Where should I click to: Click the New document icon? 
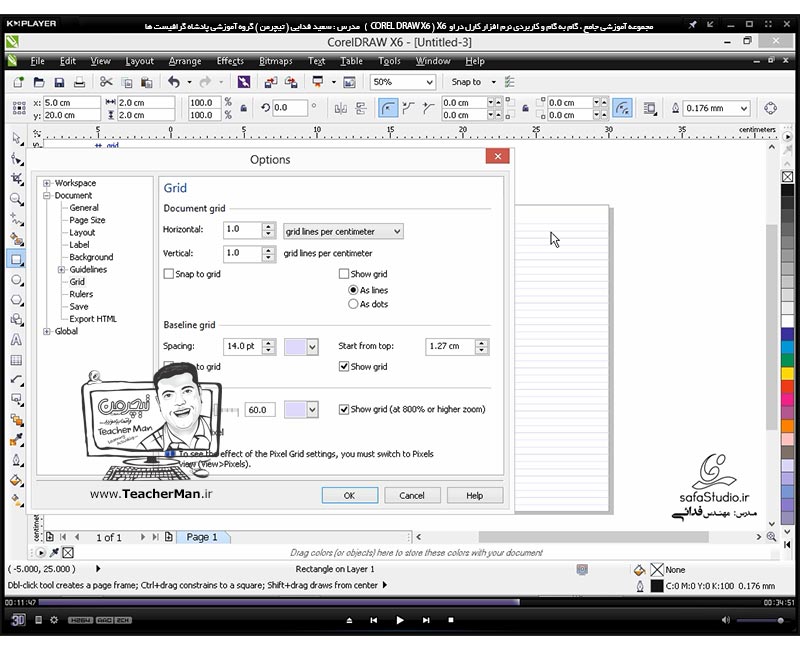click(x=18, y=82)
